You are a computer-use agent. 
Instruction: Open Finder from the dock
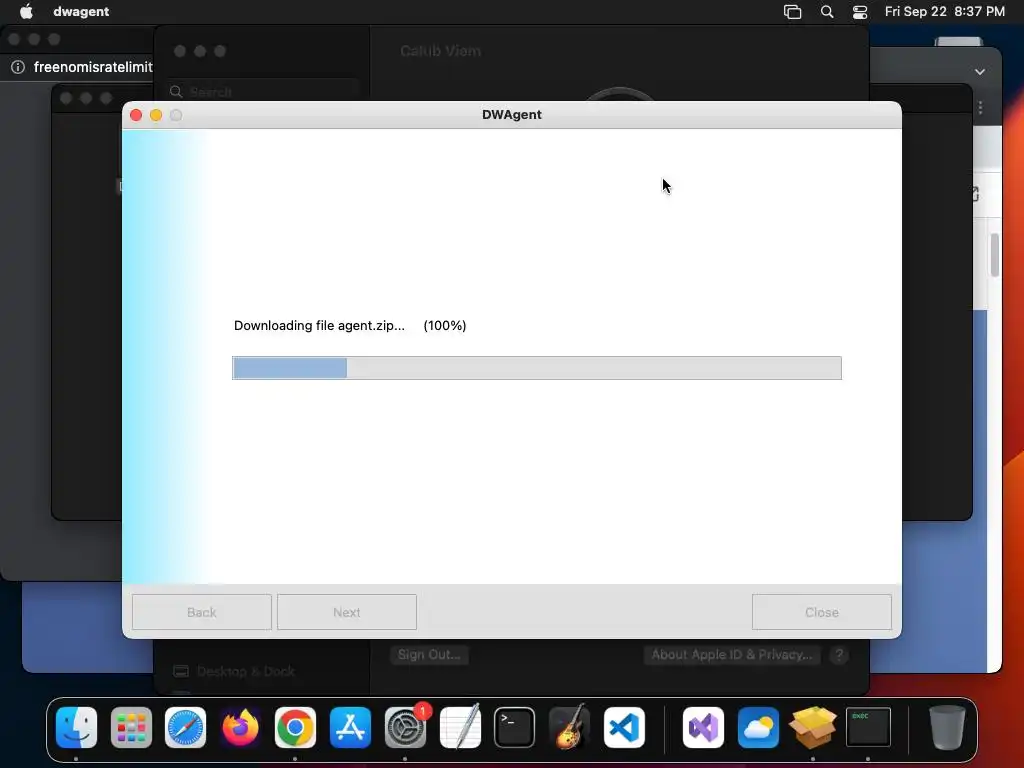(76, 727)
